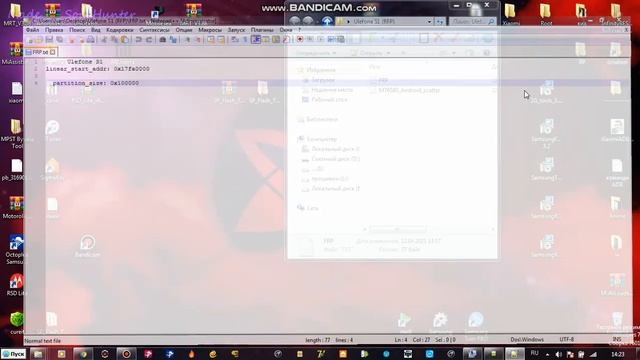The height and width of the screenshot is (360, 640).
Task: Click the Print toolbar icon
Action: coord(91,40)
